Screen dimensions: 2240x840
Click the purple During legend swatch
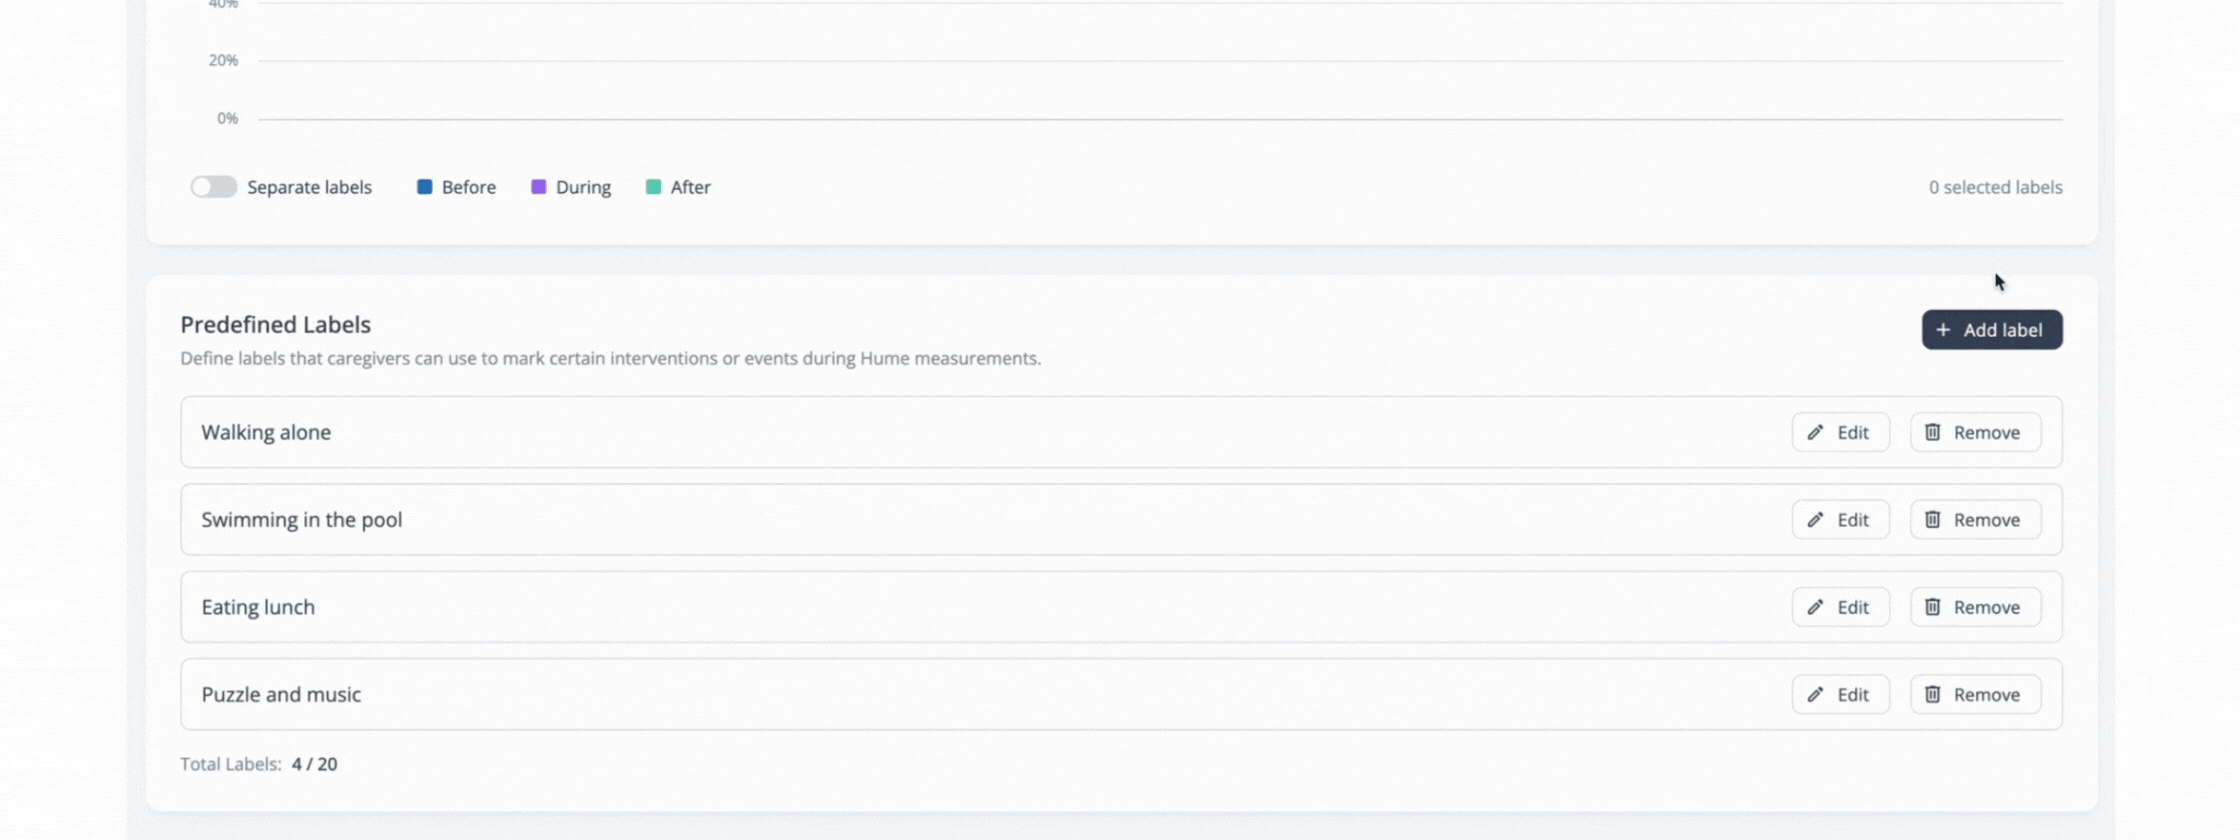(538, 187)
